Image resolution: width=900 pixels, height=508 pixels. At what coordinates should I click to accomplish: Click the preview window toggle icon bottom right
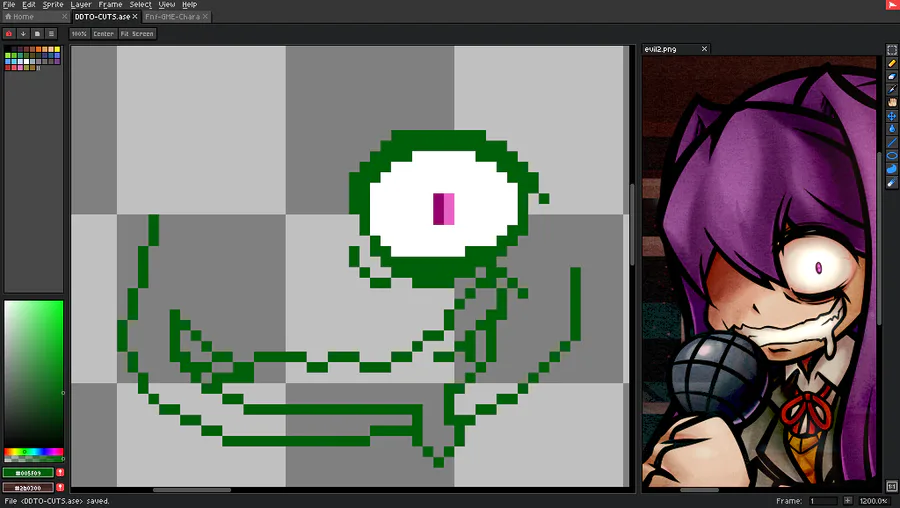(891, 486)
